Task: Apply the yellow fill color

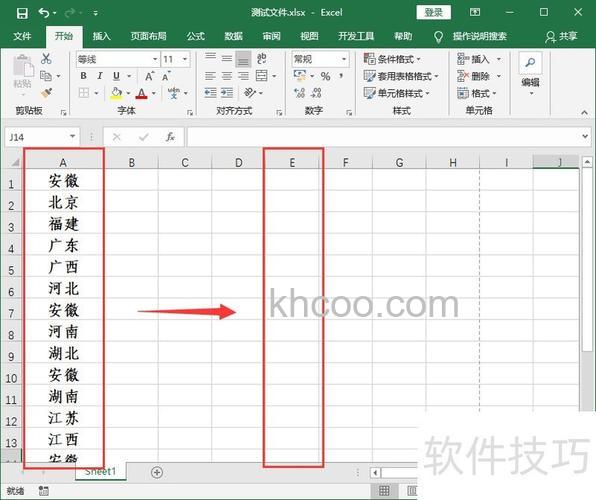Action: pos(116,93)
